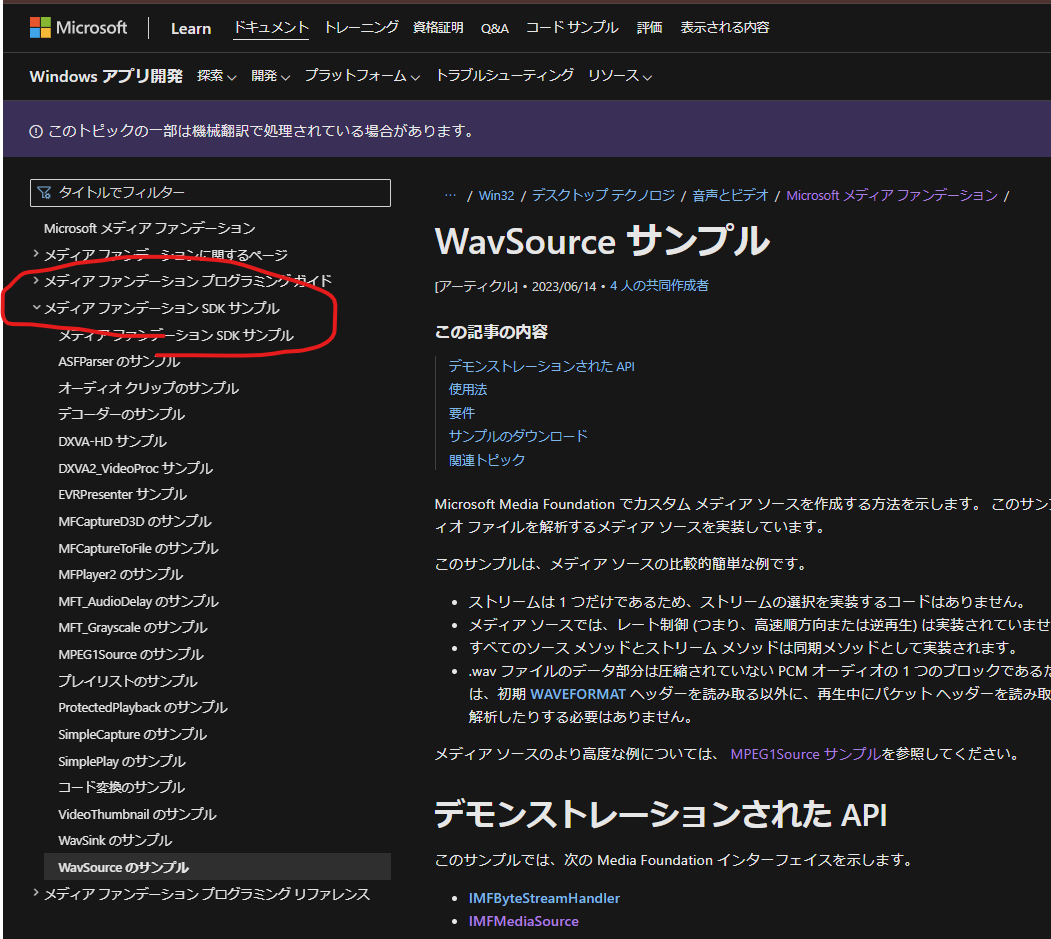Select the highlighted WavSource のサンプル item
Image resolution: width=1051 pixels, height=939 pixels.
click(217, 867)
